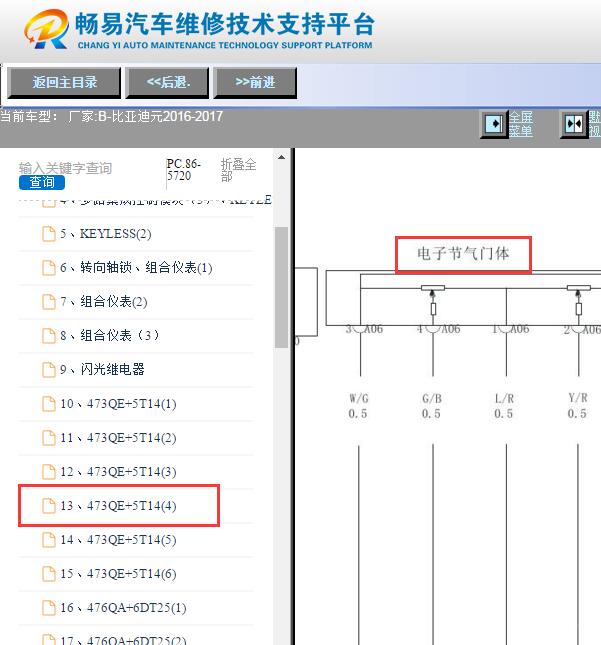Open tree item 13、473QE+5T14(4)
601x645 pixels.
(118, 506)
